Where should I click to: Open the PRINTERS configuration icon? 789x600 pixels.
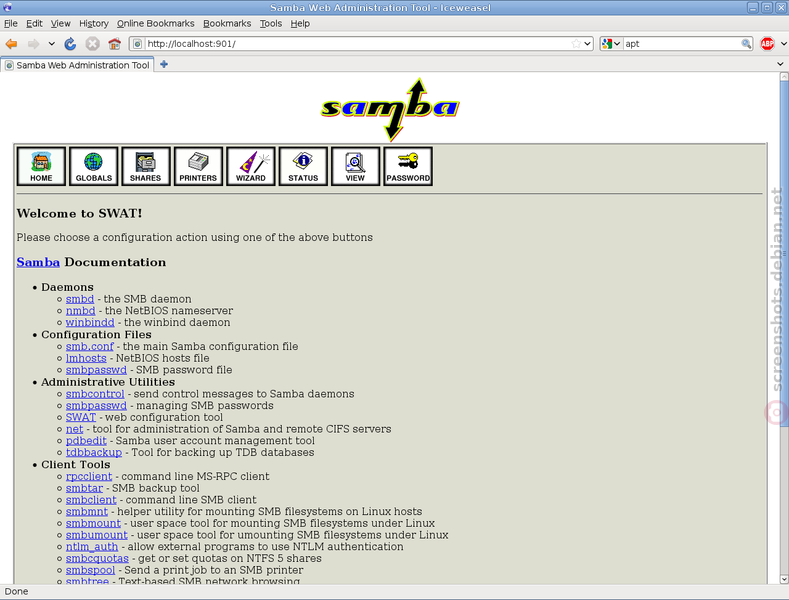(198, 166)
